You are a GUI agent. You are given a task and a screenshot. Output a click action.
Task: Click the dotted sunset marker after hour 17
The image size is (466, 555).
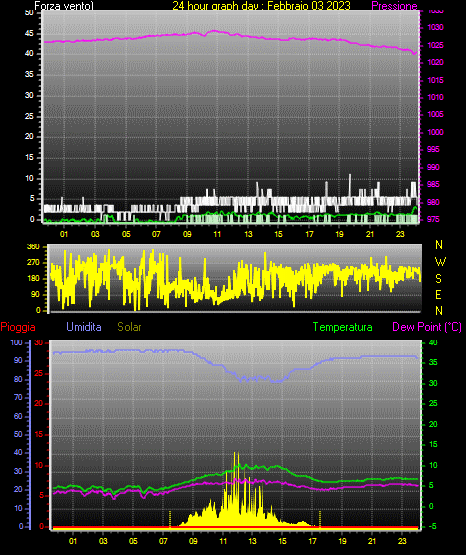coord(320,518)
